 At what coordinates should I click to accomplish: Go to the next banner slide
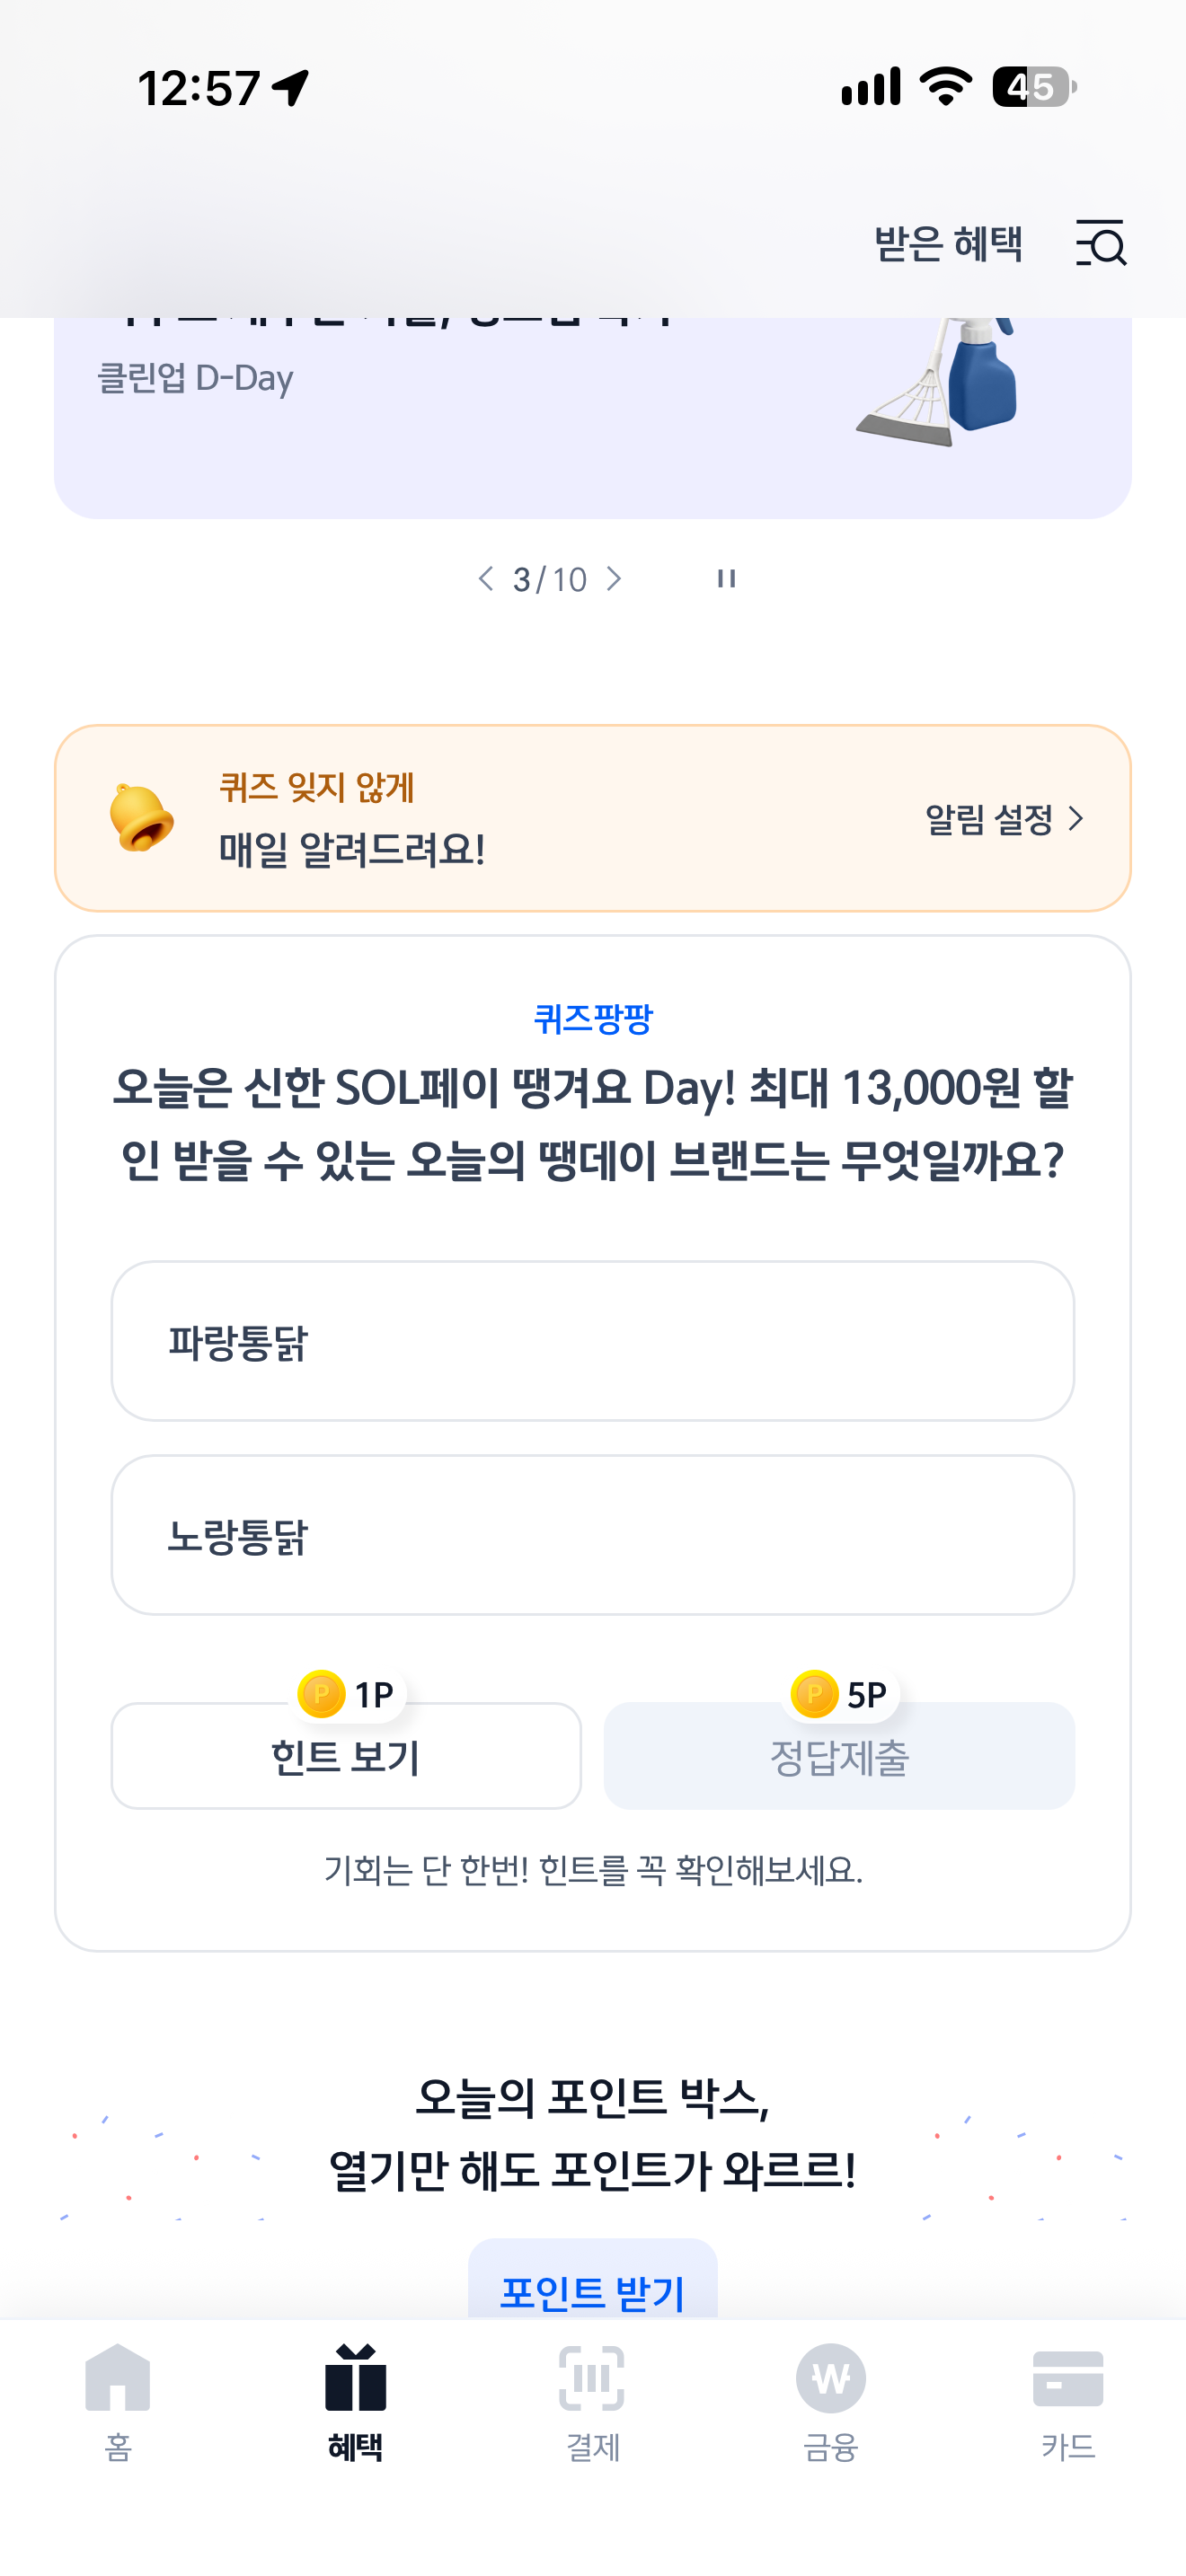(x=614, y=578)
